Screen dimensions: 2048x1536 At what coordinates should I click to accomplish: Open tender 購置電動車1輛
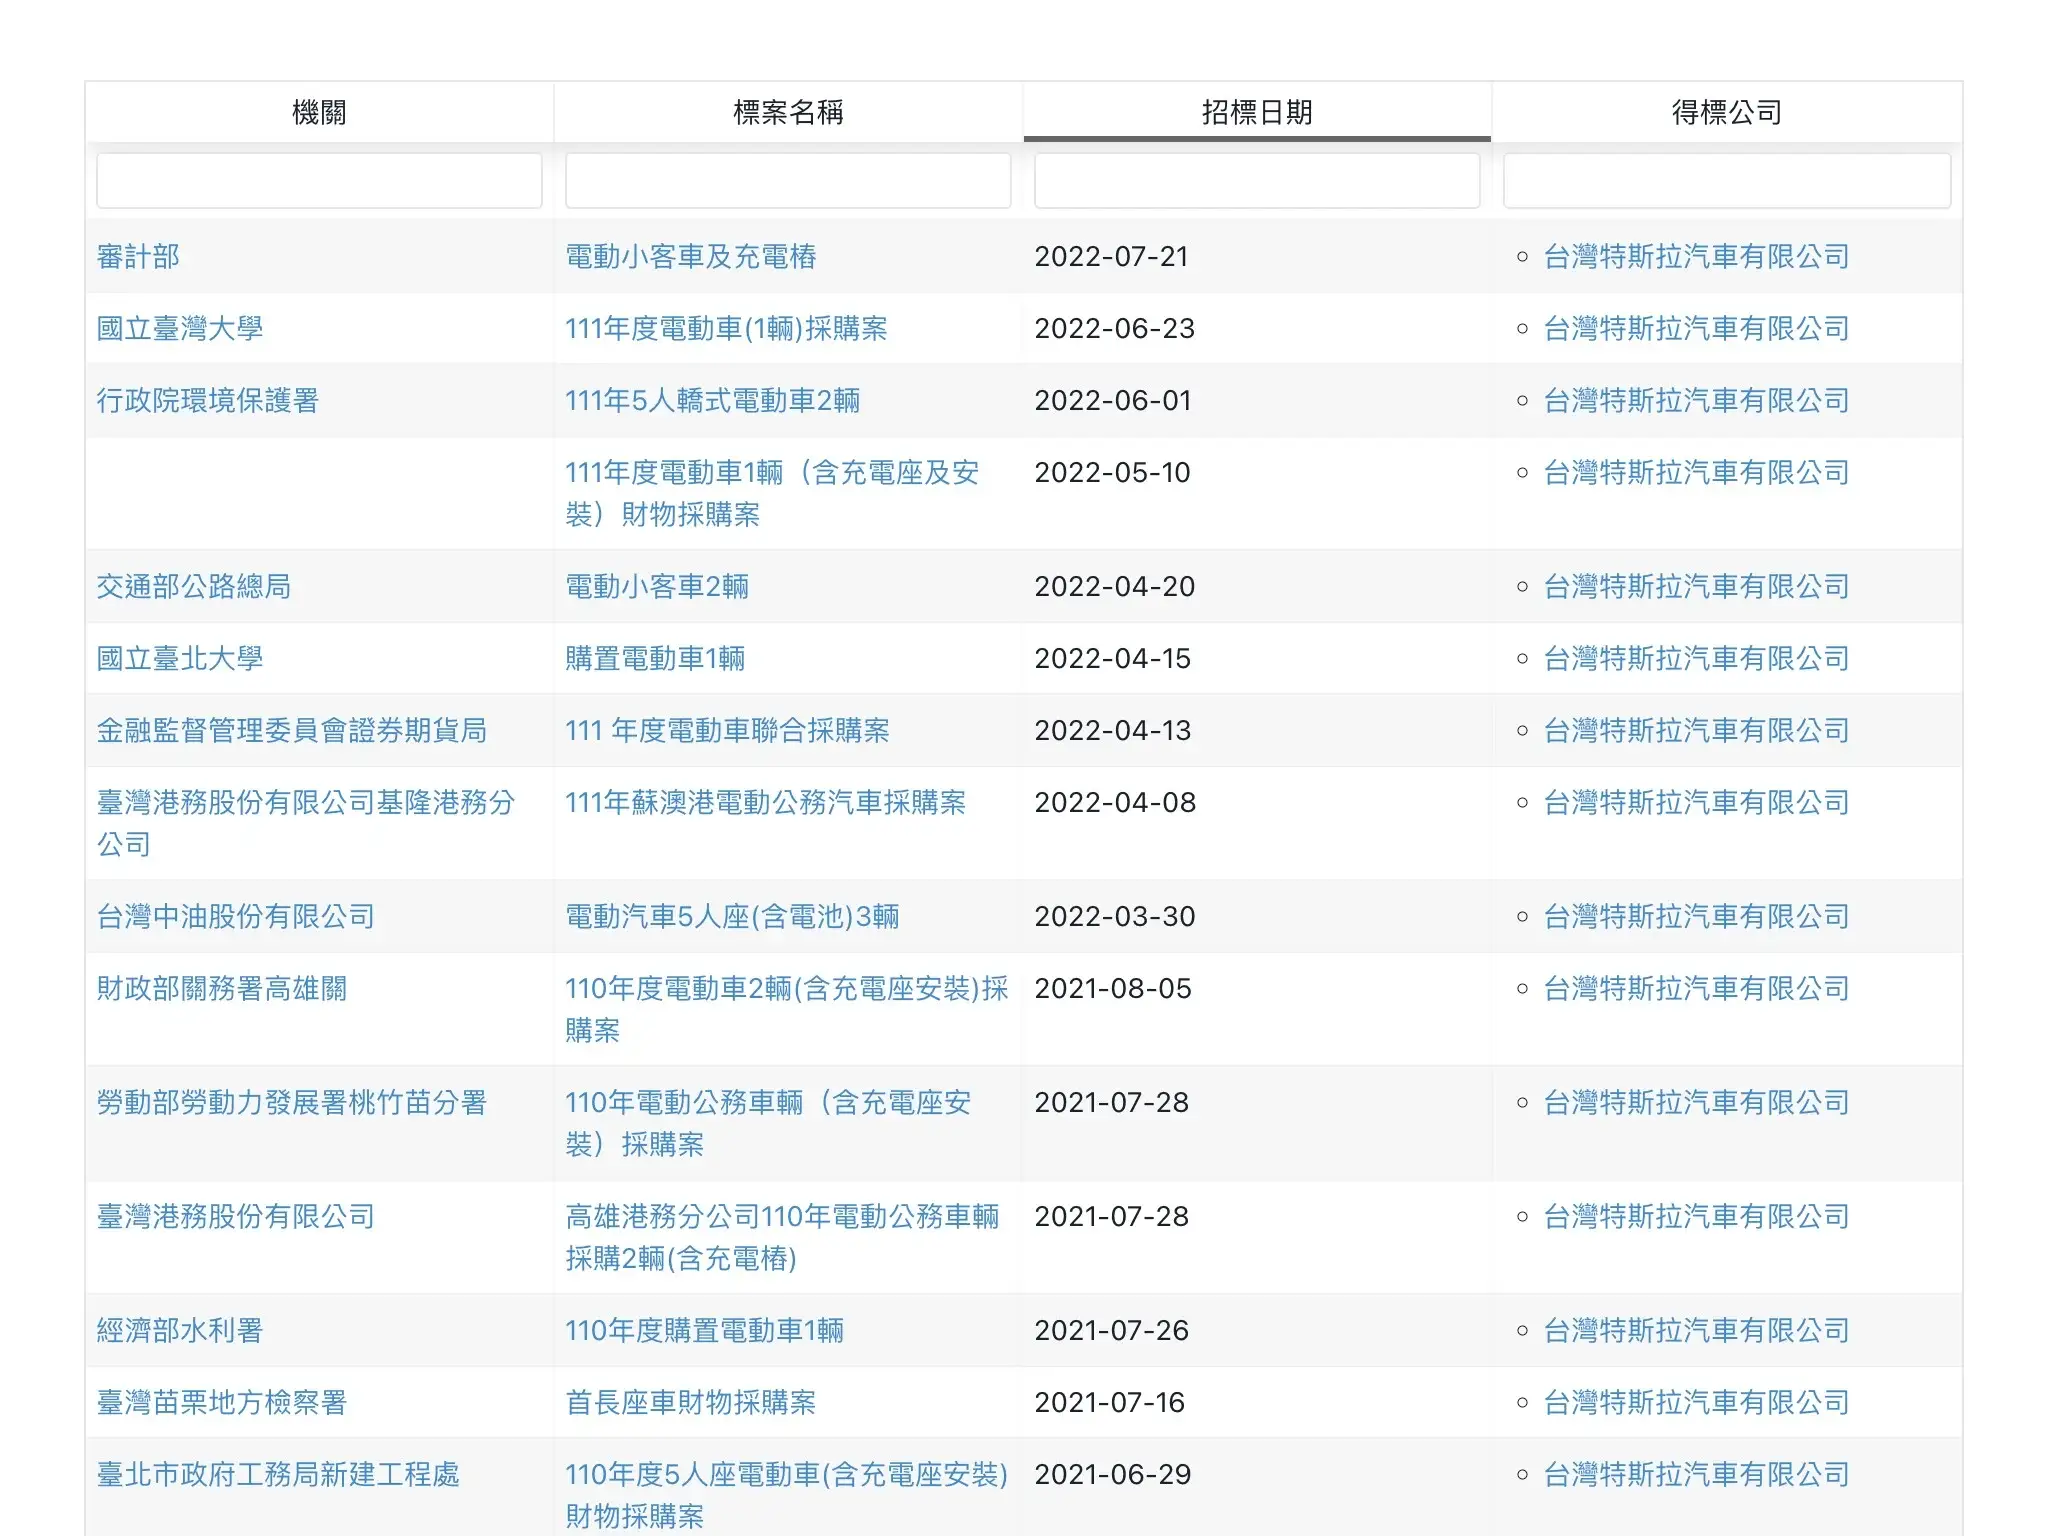[x=655, y=659]
